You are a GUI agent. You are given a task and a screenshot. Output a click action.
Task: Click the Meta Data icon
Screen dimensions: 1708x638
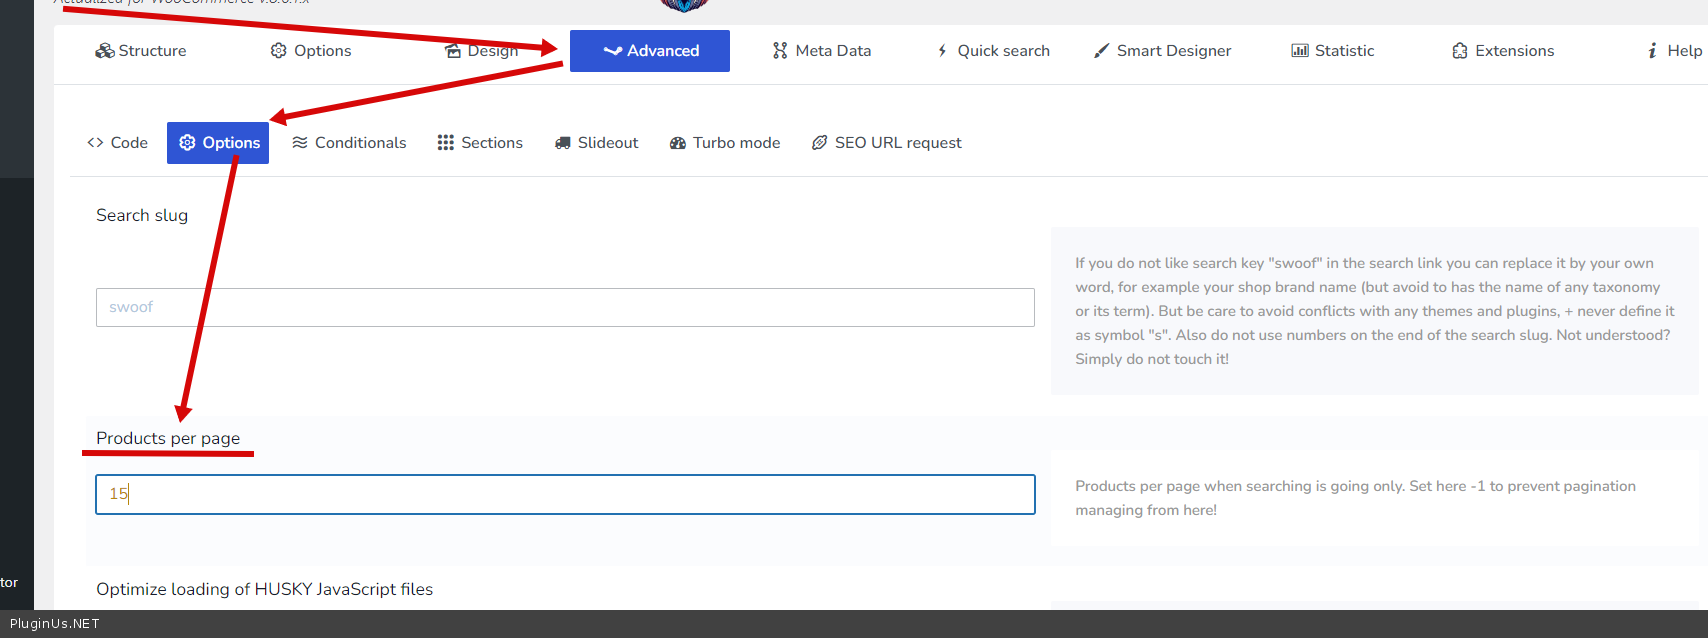780,51
